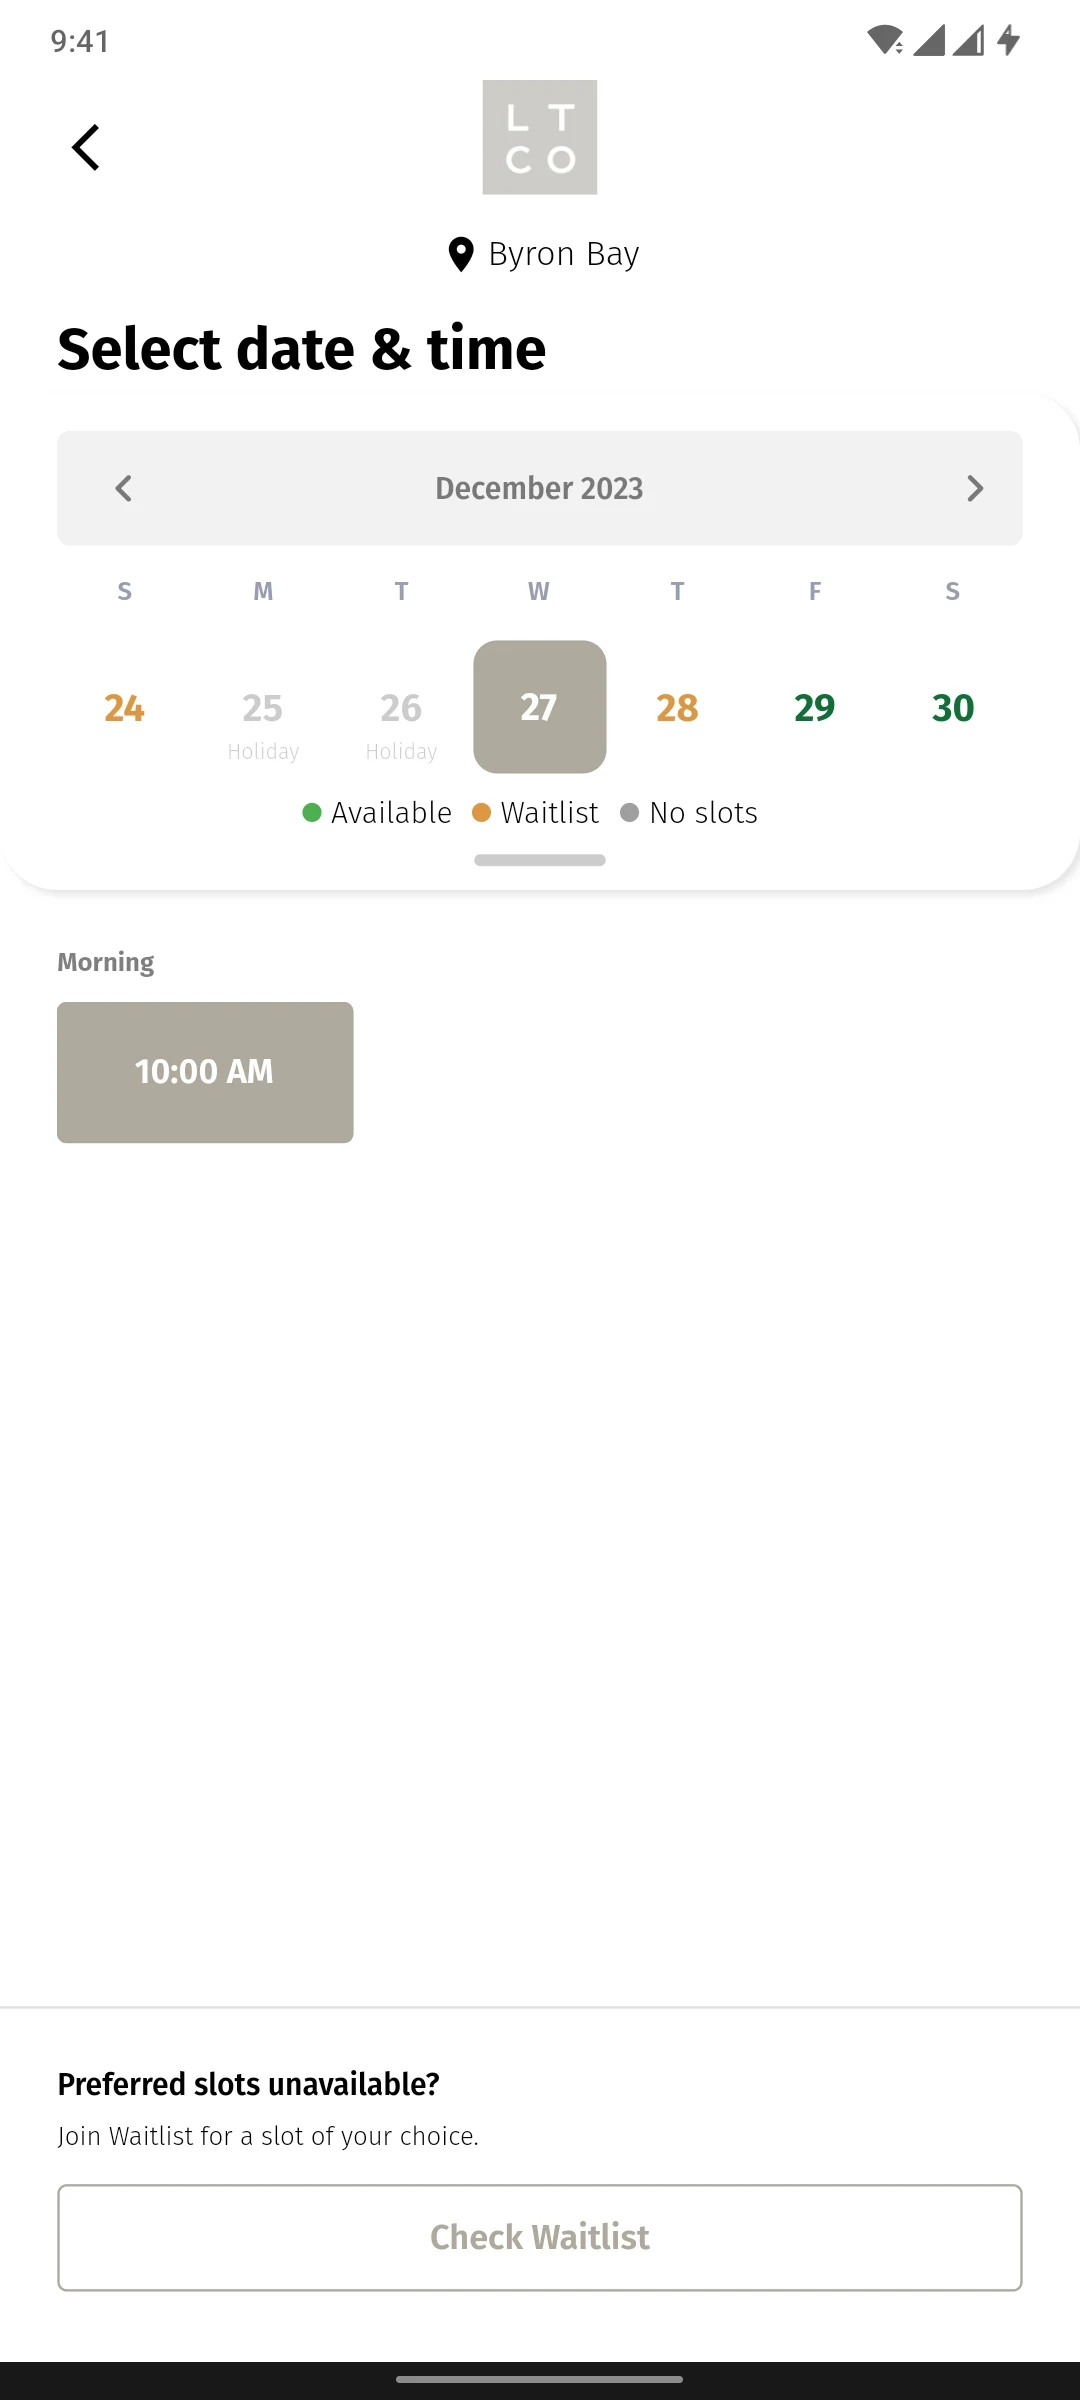Tap the orange Waitlist legend dot
Viewport: 1080px width, 2400px height.
point(481,813)
